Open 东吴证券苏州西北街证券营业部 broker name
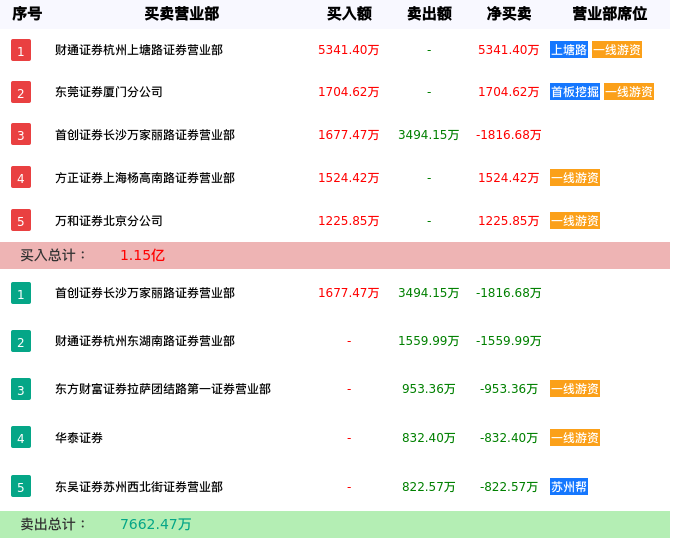Viewport: 676px width, 540px height. point(139,487)
